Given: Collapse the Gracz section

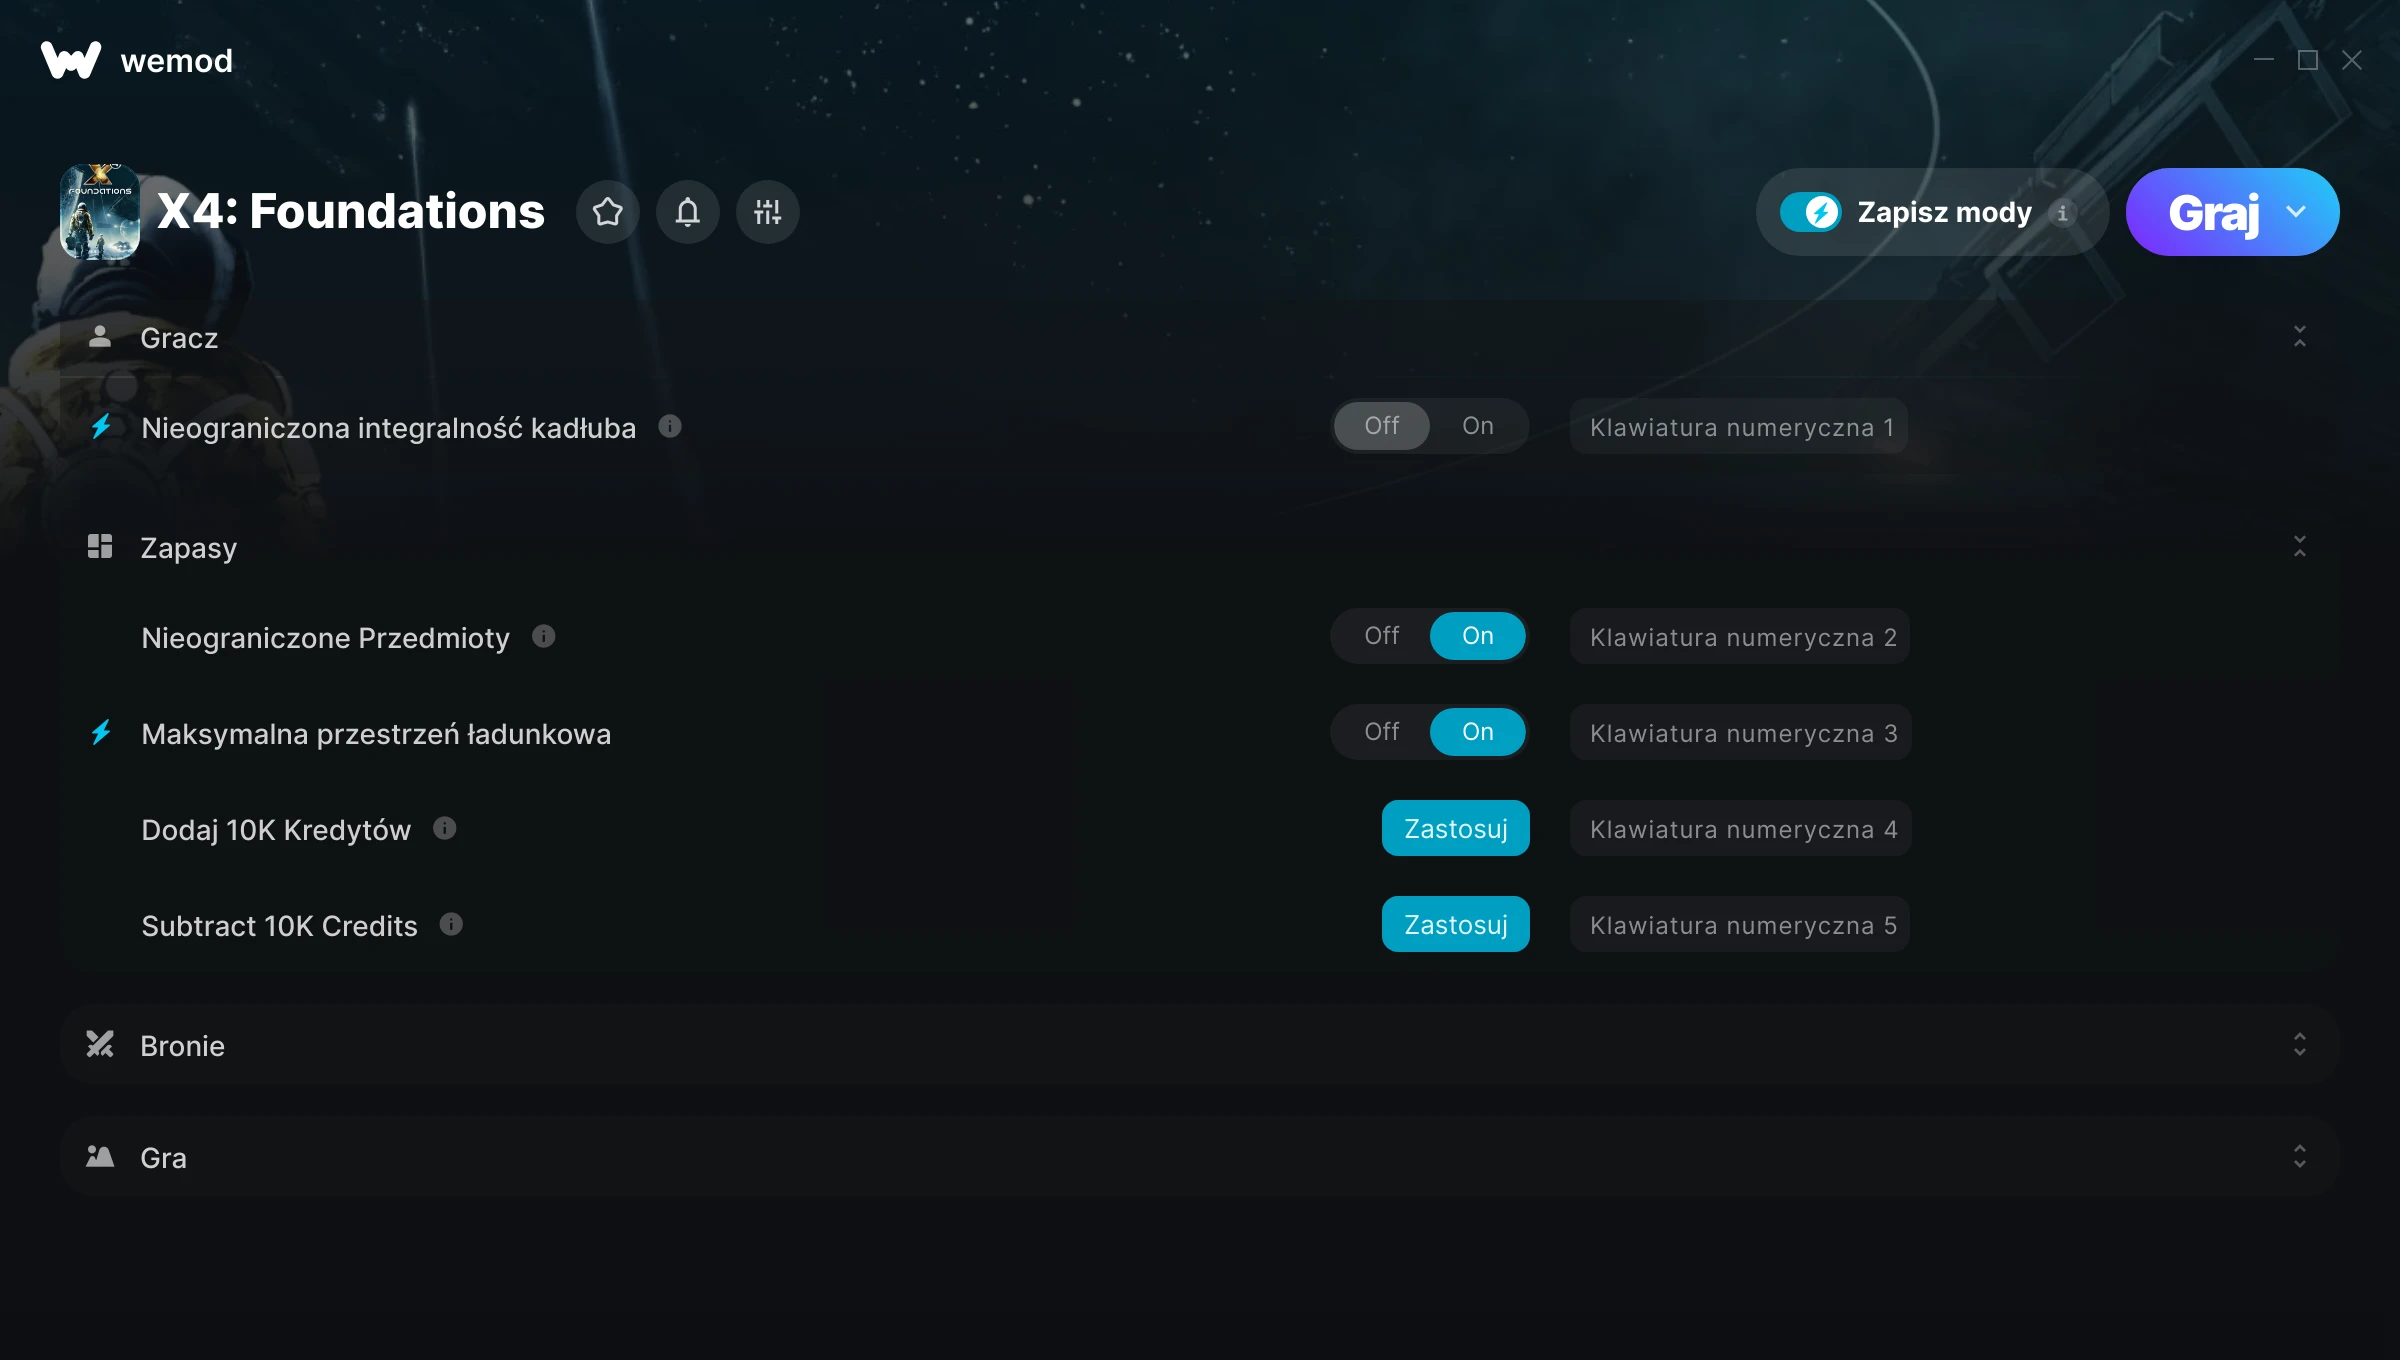Looking at the screenshot, I should tap(2300, 337).
